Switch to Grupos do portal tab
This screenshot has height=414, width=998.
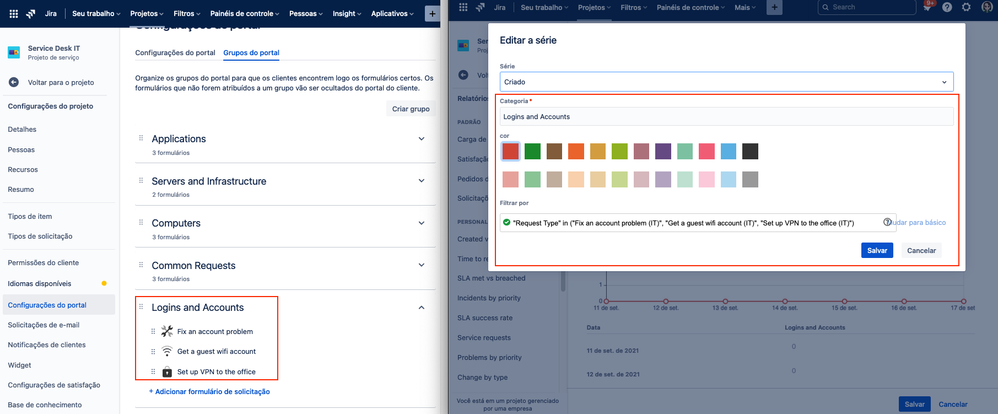click(x=251, y=52)
